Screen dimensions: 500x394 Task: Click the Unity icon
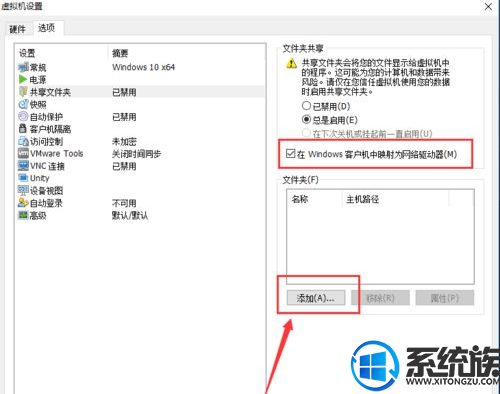coord(23,178)
